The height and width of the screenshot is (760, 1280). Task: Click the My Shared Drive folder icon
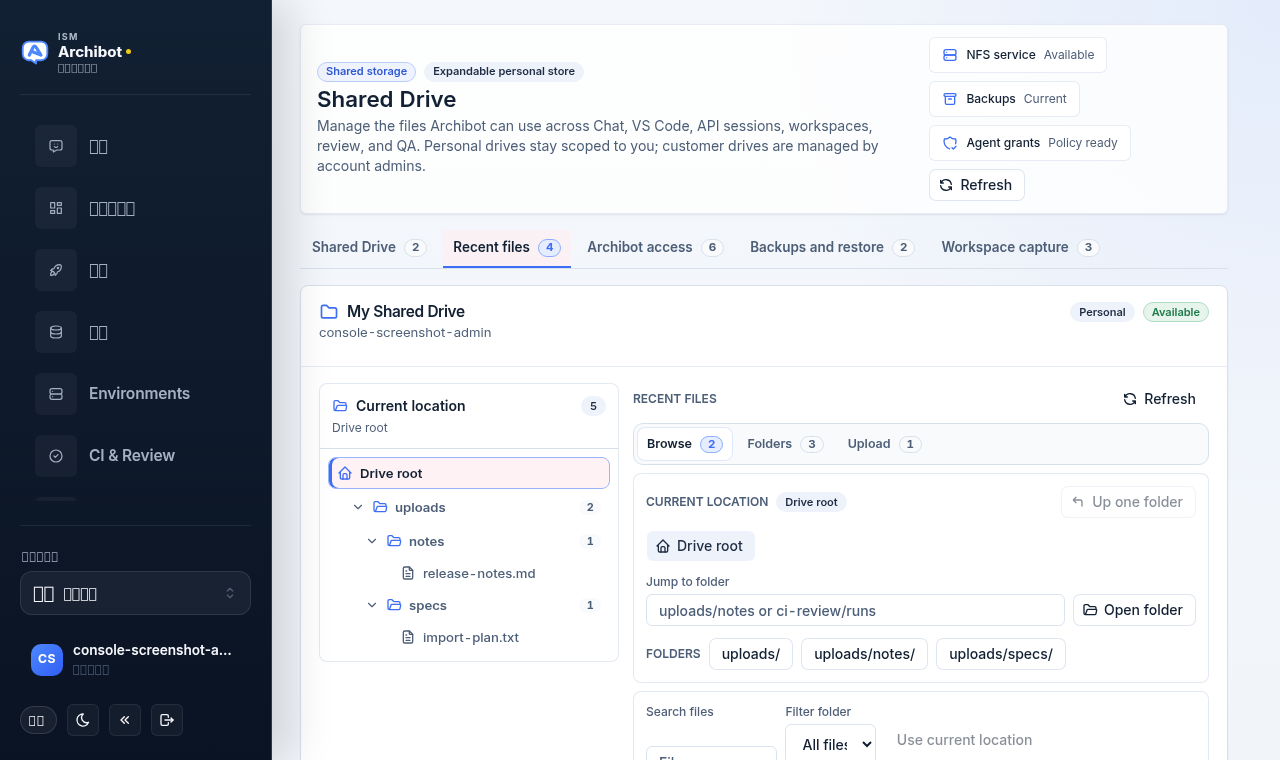click(x=328, y=312)
